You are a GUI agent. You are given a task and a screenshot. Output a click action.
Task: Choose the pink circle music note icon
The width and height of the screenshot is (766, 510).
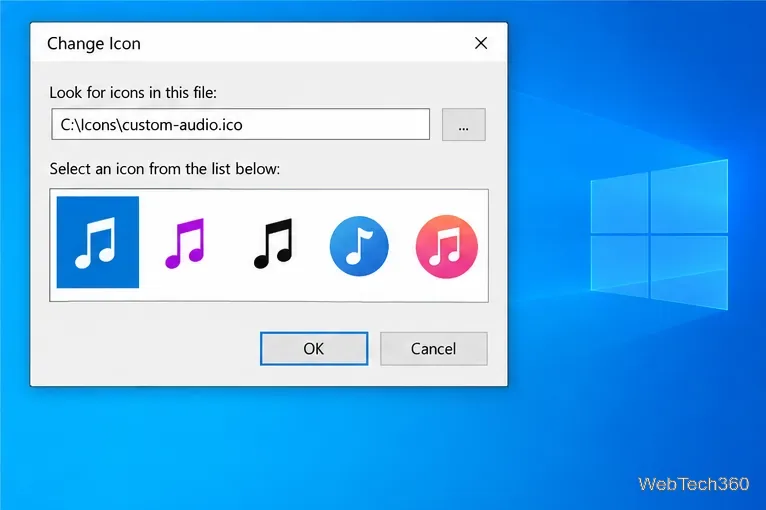coord(447,246)
